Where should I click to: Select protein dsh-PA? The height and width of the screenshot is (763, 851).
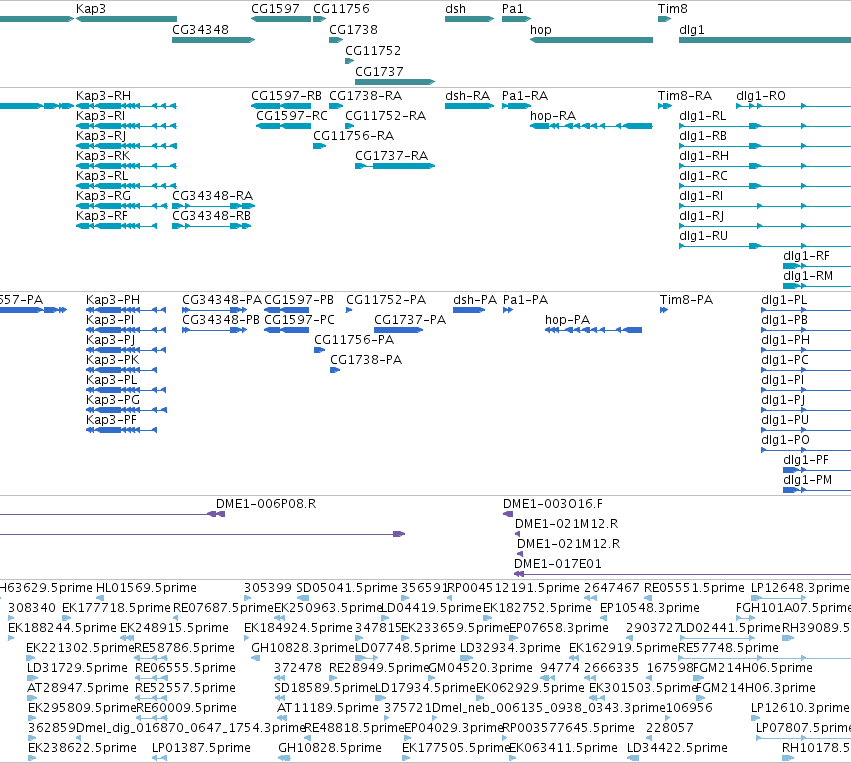pos(475,300)
